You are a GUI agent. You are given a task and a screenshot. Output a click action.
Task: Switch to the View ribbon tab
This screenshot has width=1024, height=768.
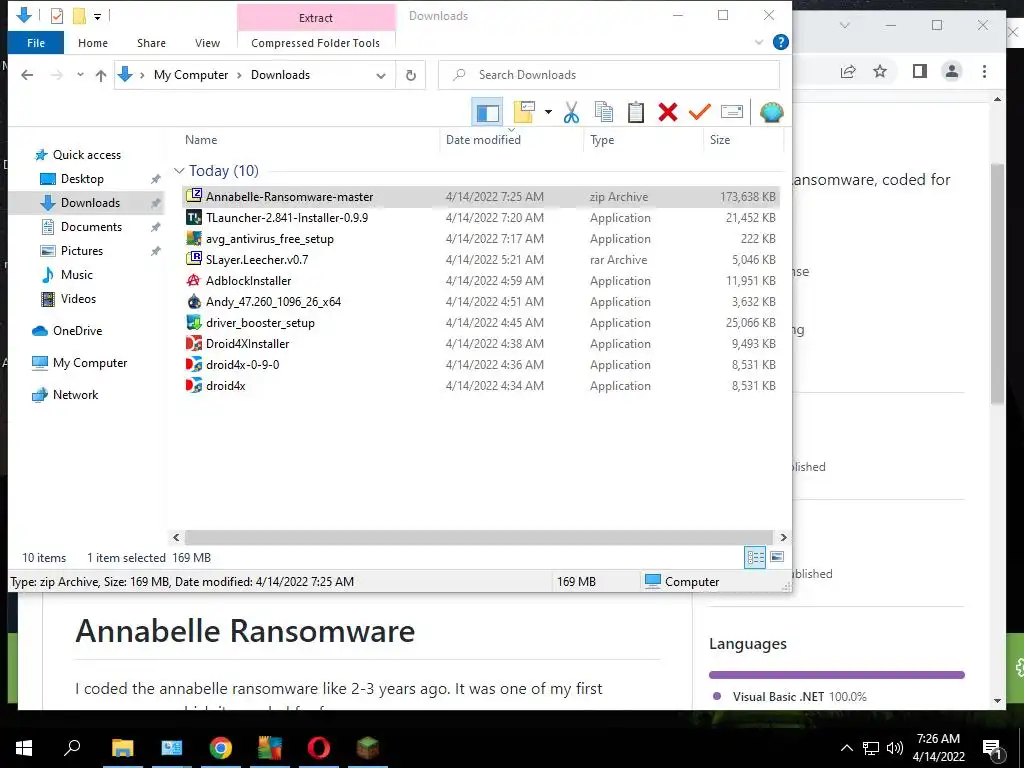tap(207, 43)
